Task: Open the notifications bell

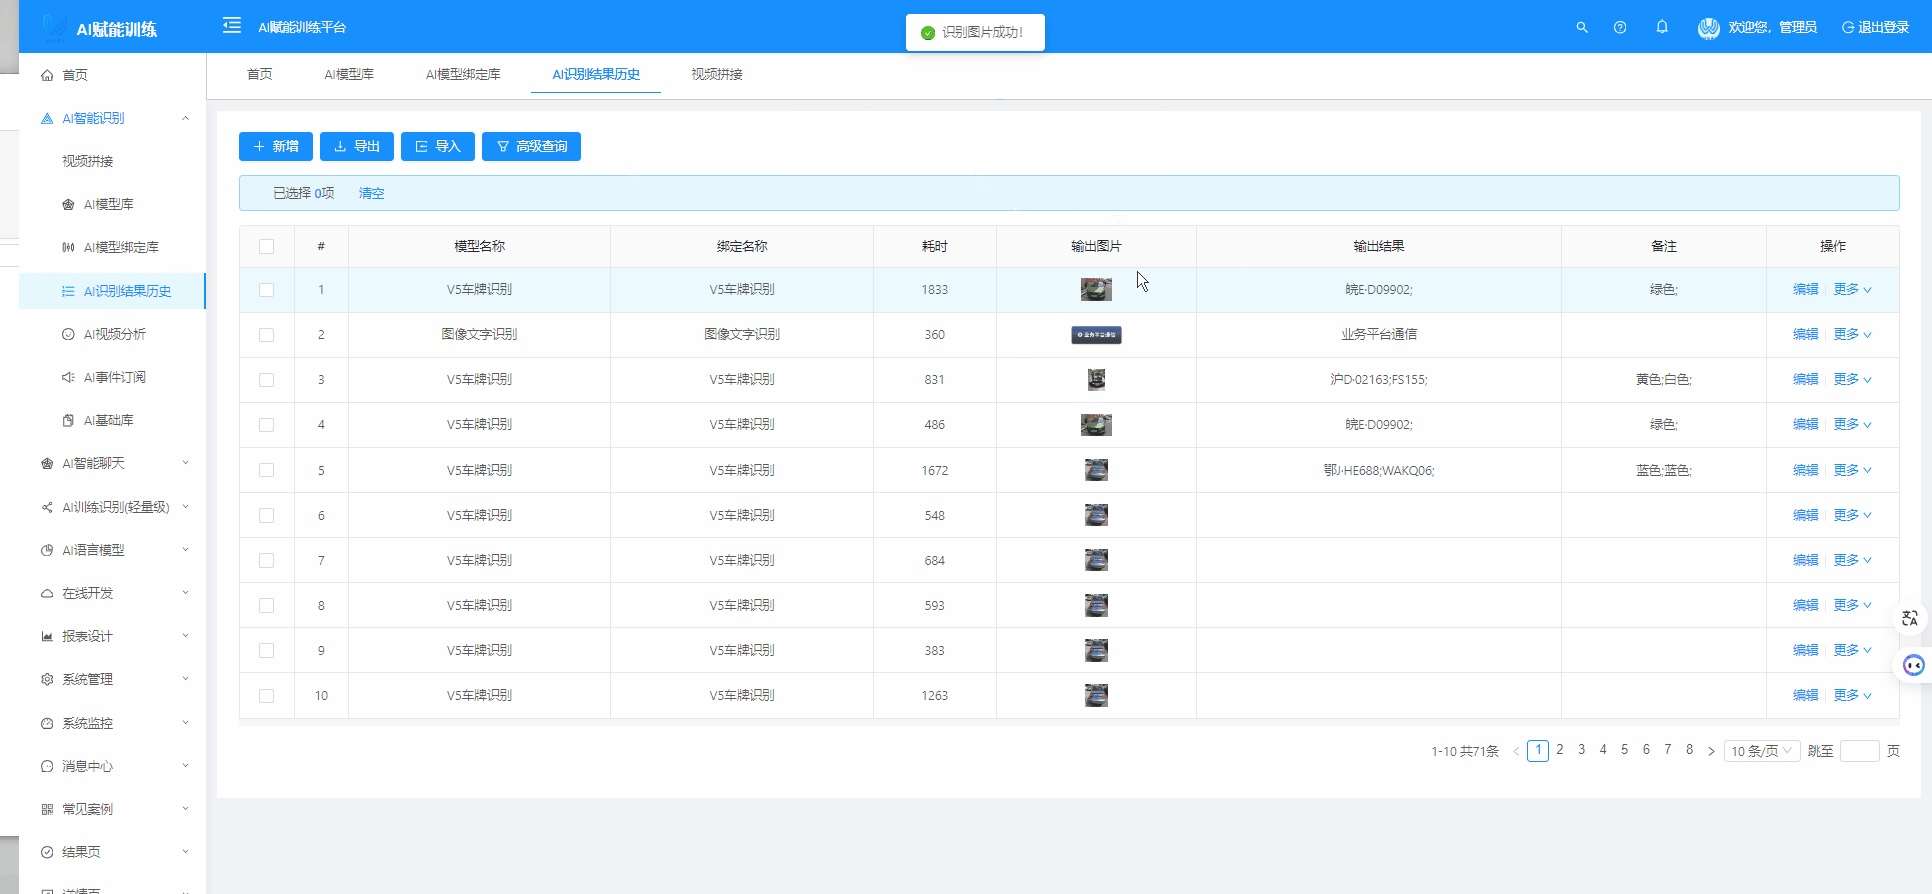Action: tap(1662, 27)
